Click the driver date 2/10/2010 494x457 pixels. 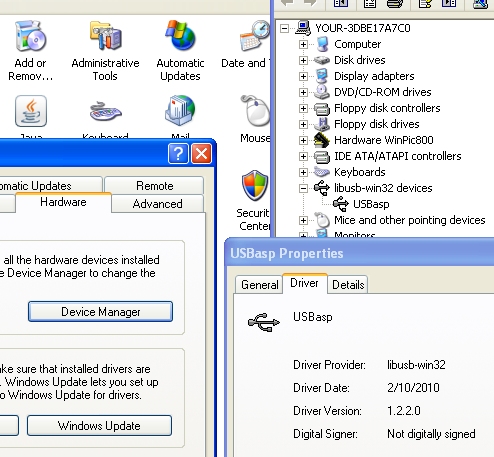click(413, 388)
